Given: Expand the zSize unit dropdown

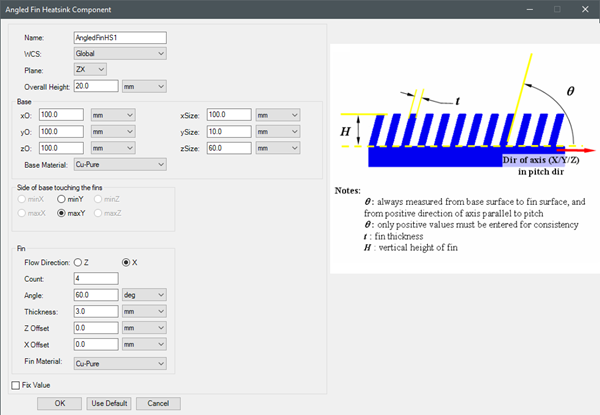Looking at the screenshot, I should click(278, 148).
